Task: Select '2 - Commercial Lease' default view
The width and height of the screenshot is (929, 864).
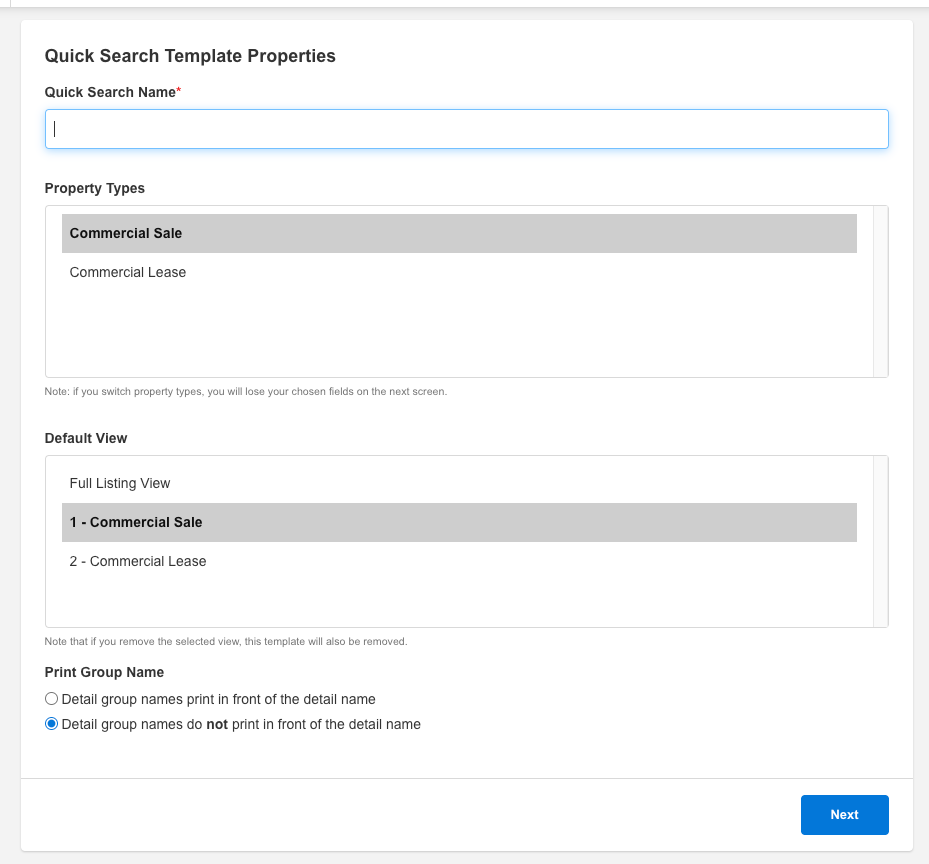Action: (459, 562)
